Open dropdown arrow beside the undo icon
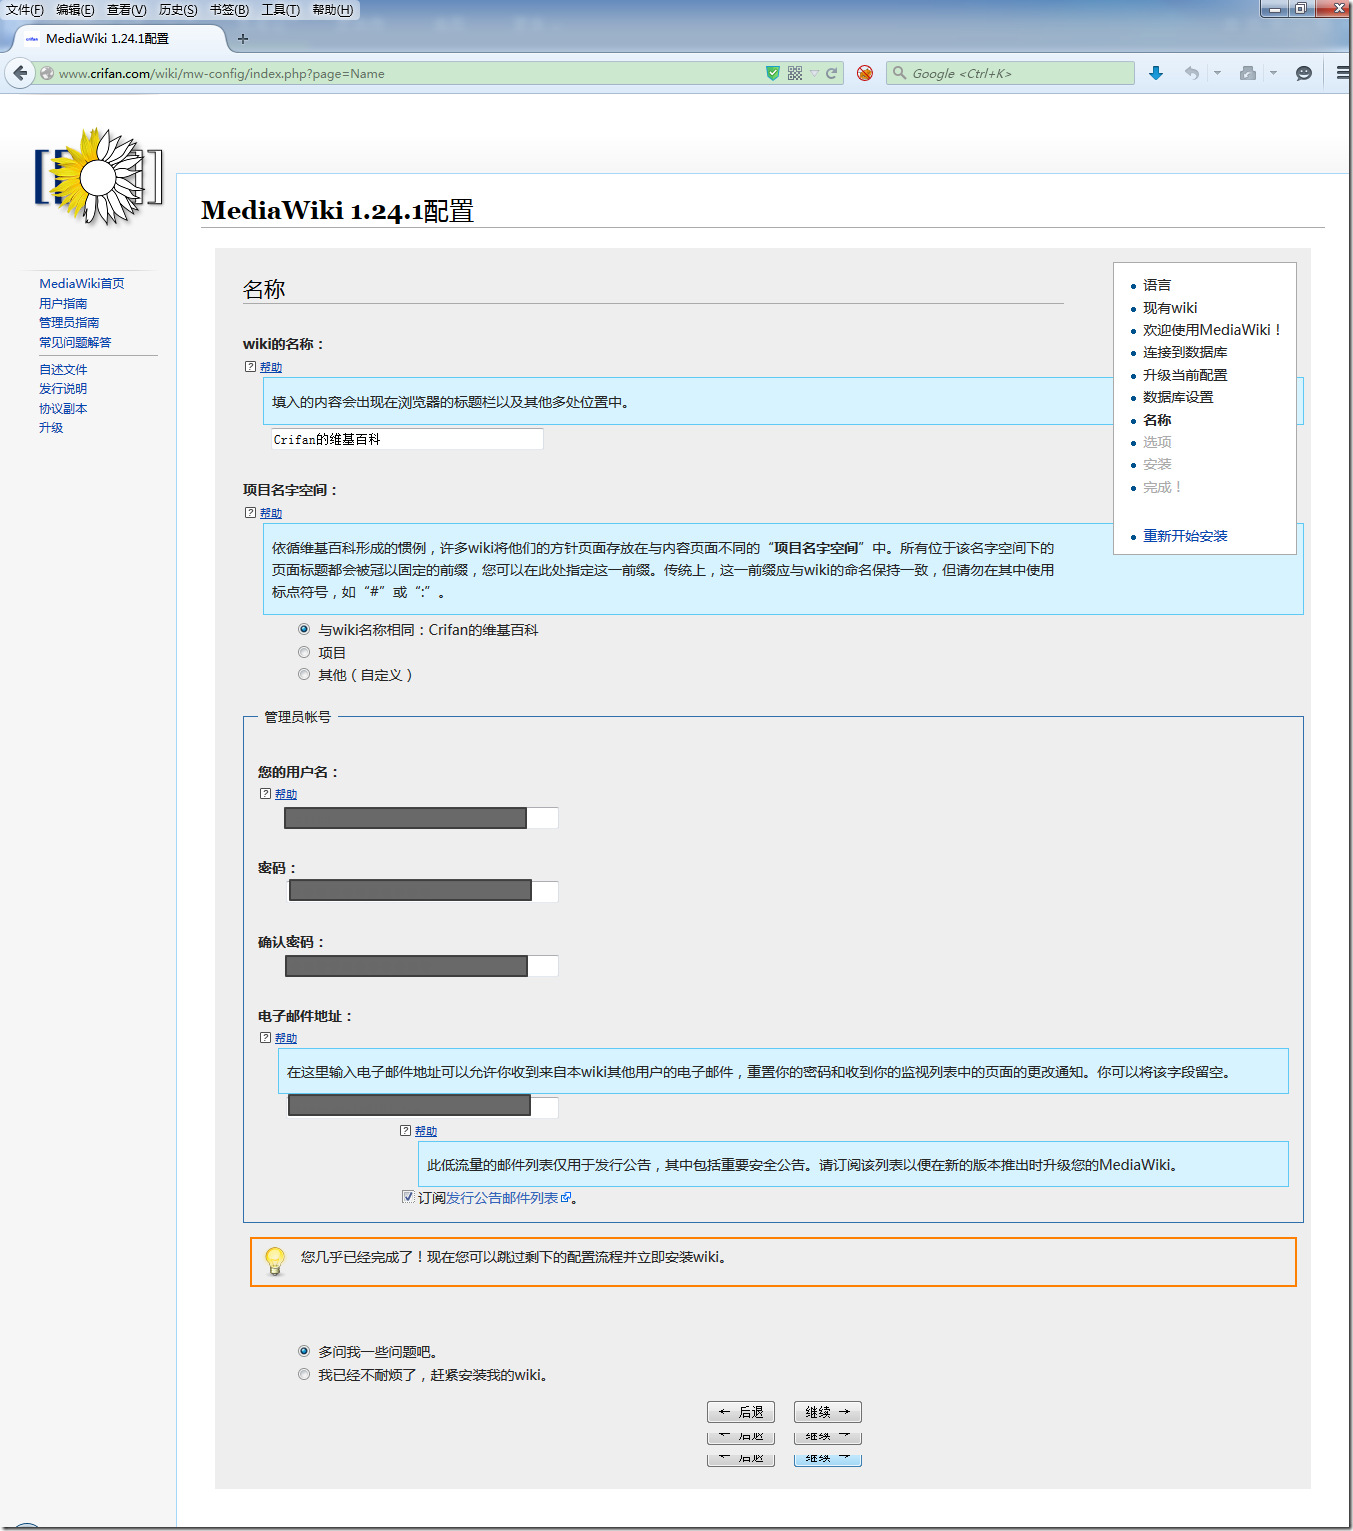Image resolution: width=1353 pixels, height=1531 pixels. tap(1217, 73)
